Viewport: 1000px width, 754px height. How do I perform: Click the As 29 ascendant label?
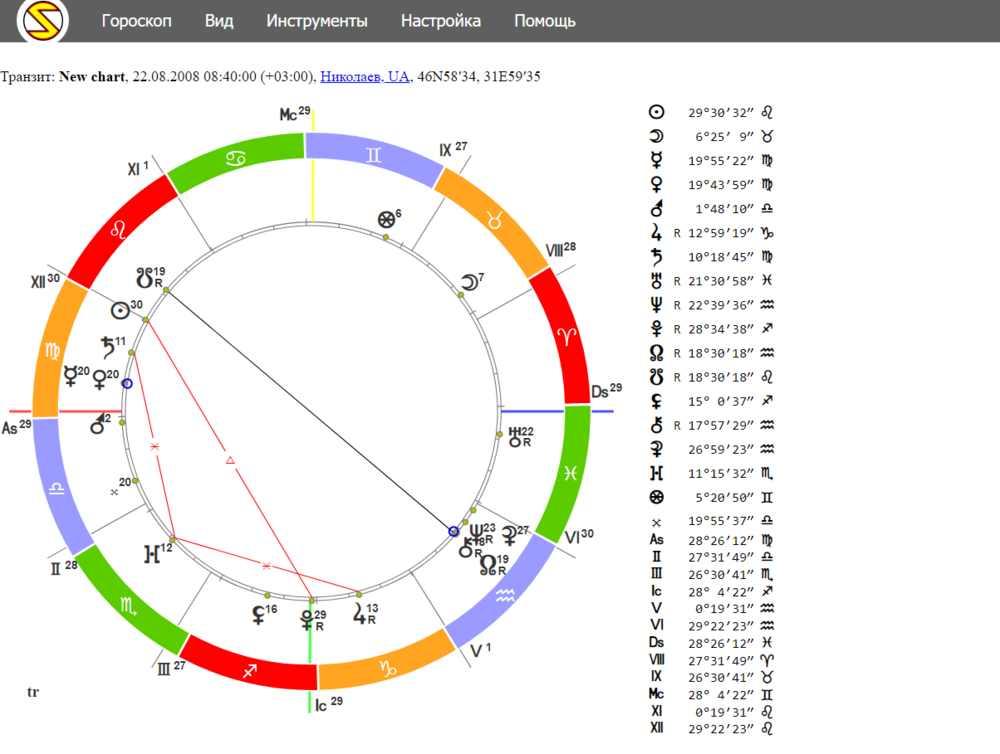pyautogui.click(x=16, y=427)
